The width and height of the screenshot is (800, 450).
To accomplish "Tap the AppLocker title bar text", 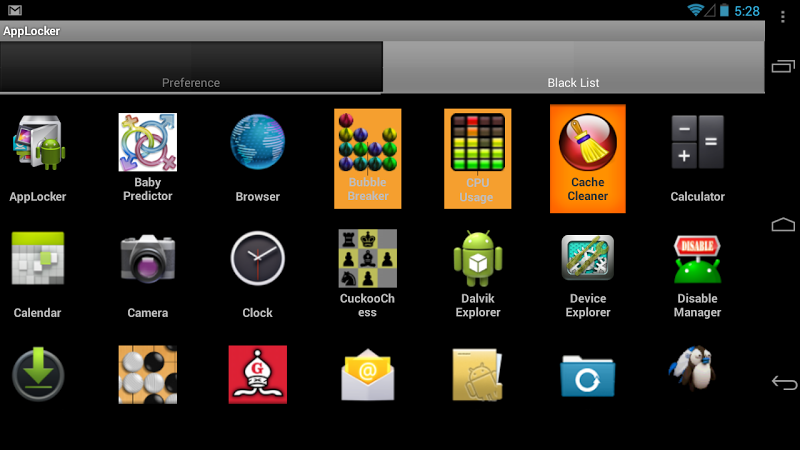I will click(32, 31).
